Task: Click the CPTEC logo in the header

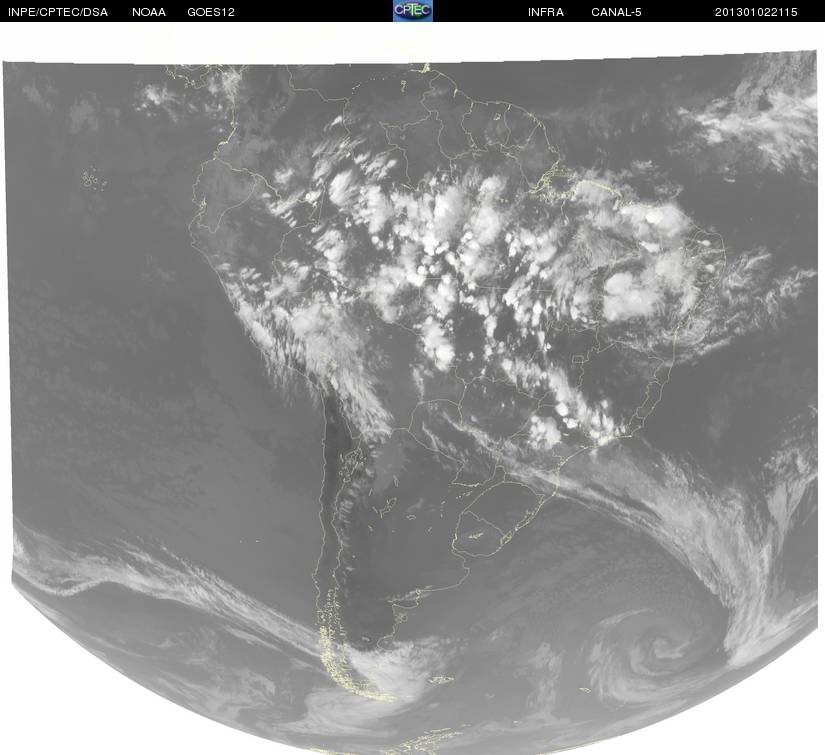Action: coord(413,11)
